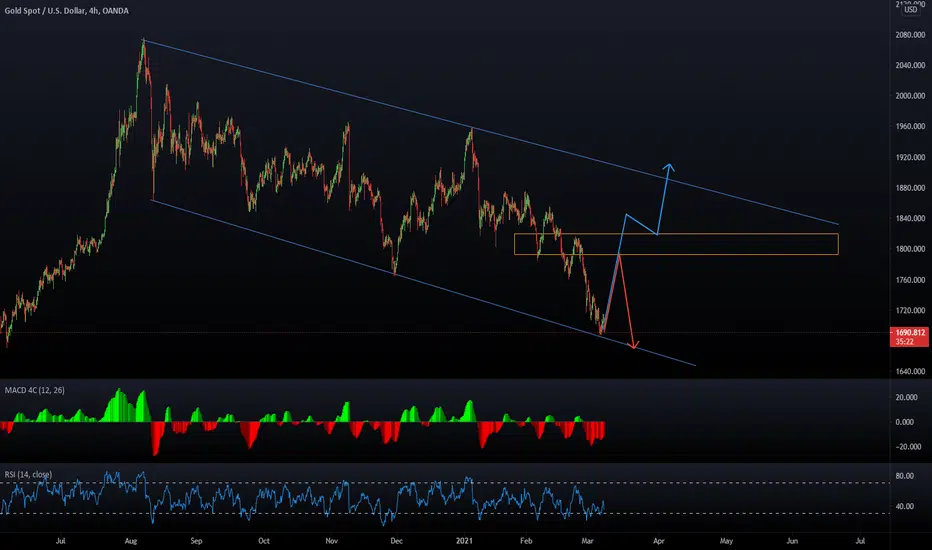
Task: Click the 1640.000 price axis label
Action: coord(910,372)
